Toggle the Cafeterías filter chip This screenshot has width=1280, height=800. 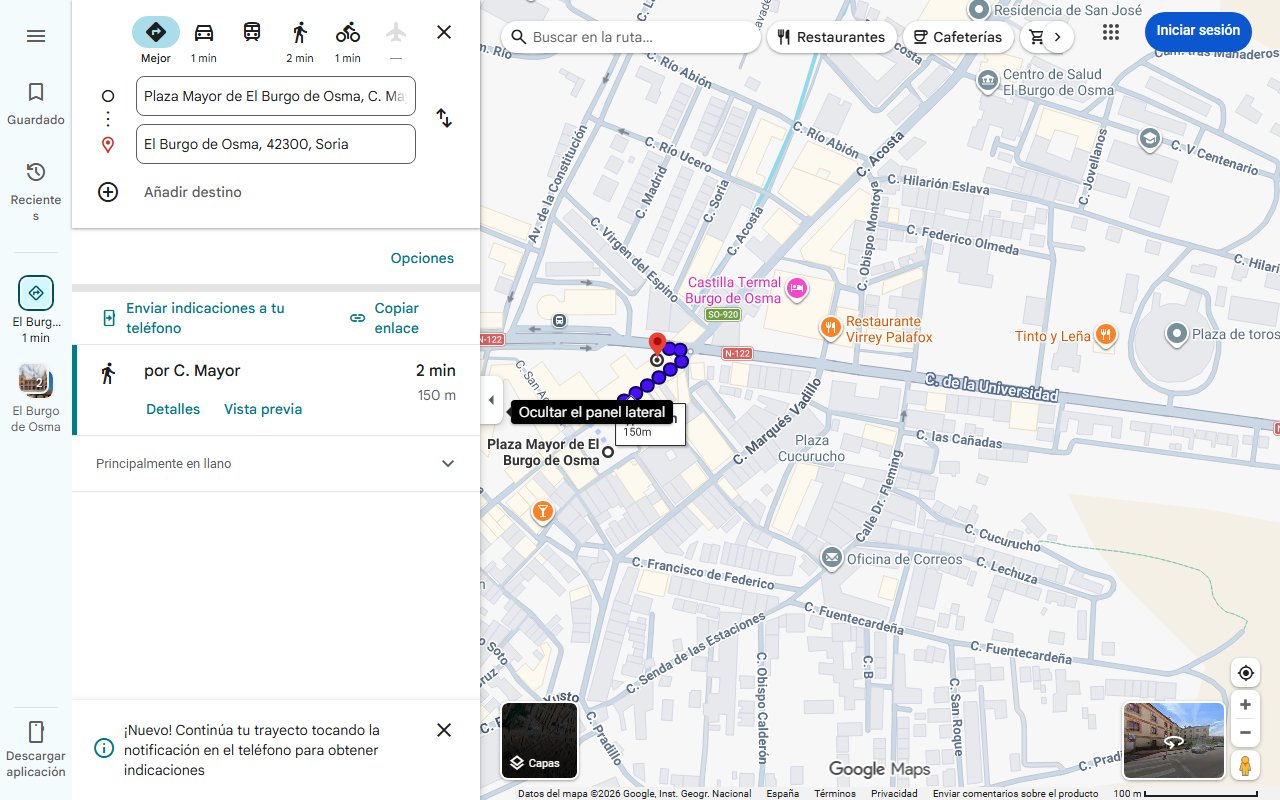tap(957, 36)
